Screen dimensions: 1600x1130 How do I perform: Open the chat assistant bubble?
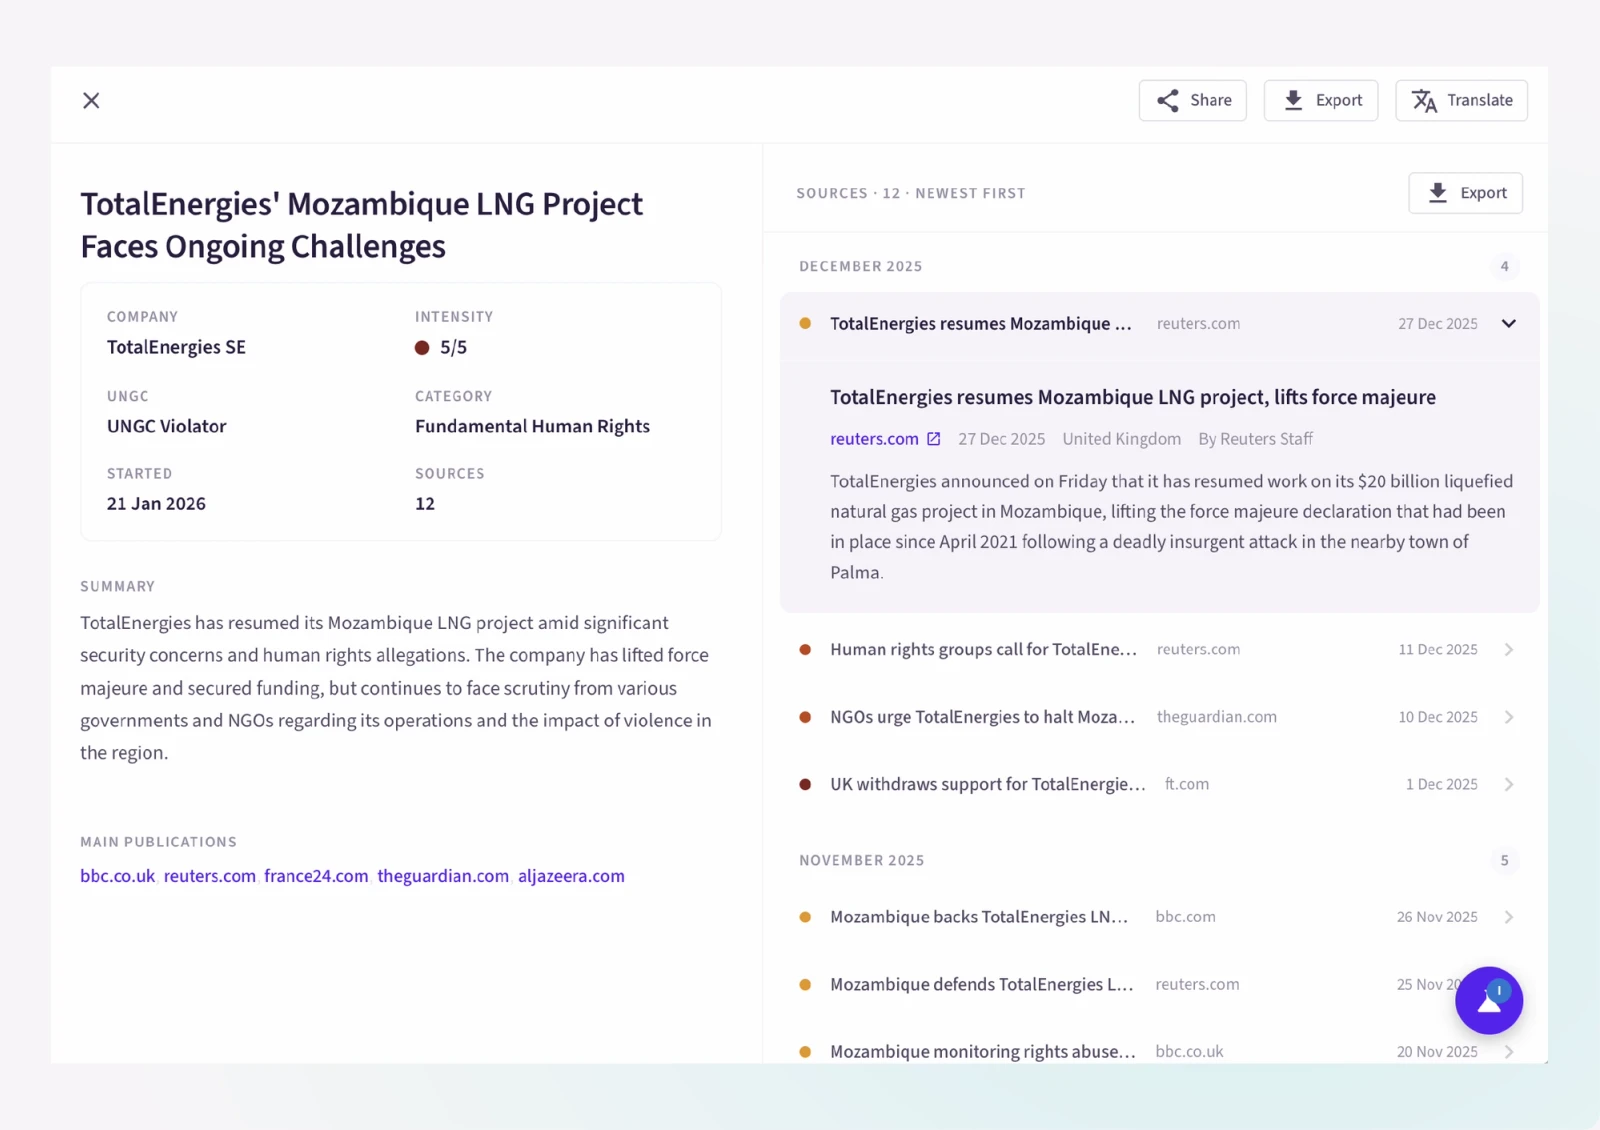tap(1488, 1000)
